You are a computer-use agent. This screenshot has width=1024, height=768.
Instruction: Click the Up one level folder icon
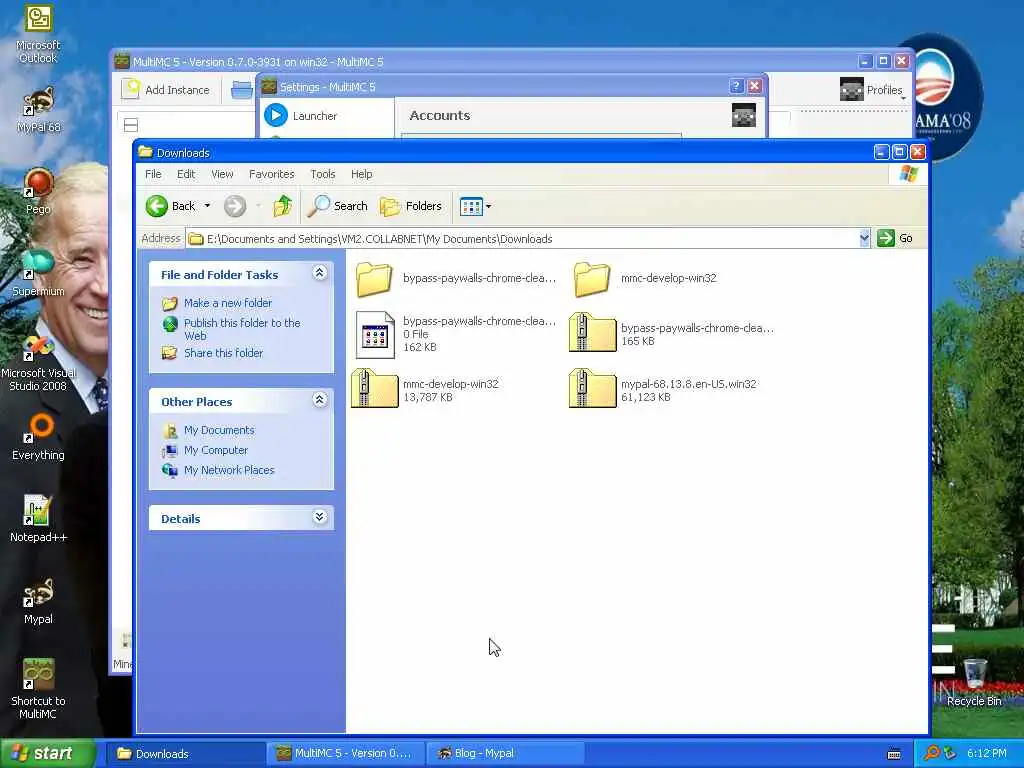282,206
